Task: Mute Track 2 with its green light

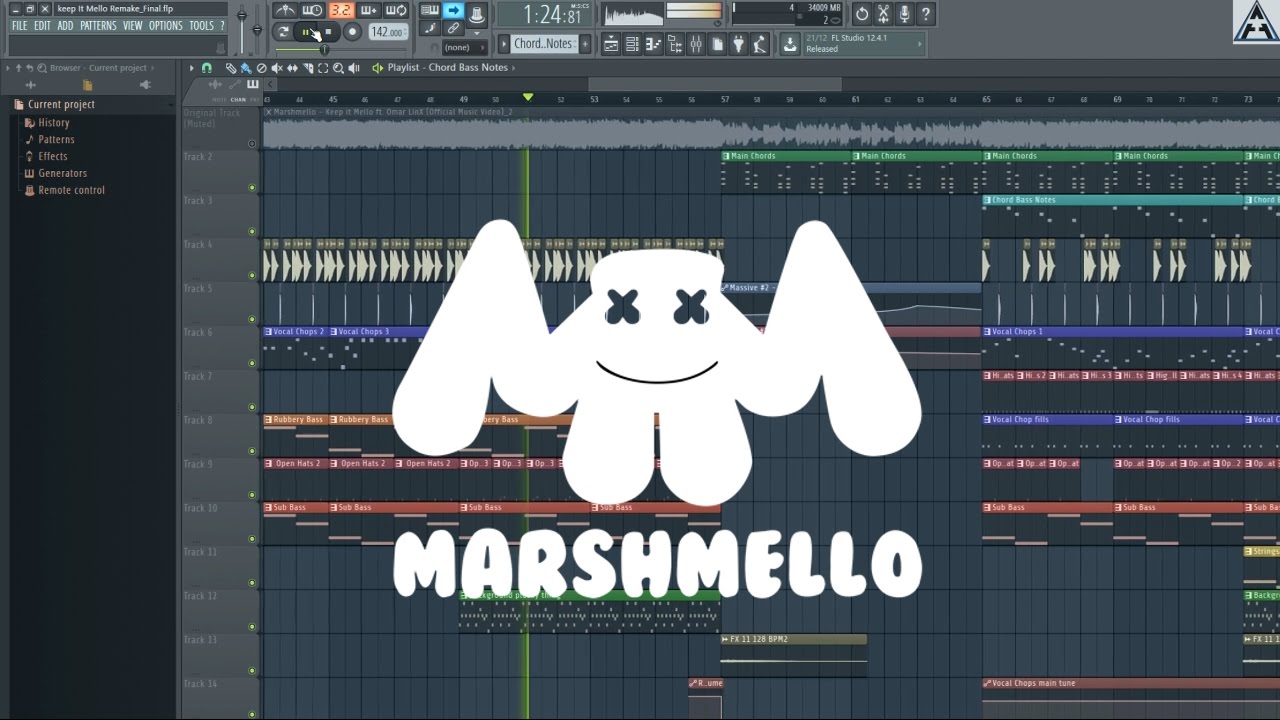Action: 252,187
